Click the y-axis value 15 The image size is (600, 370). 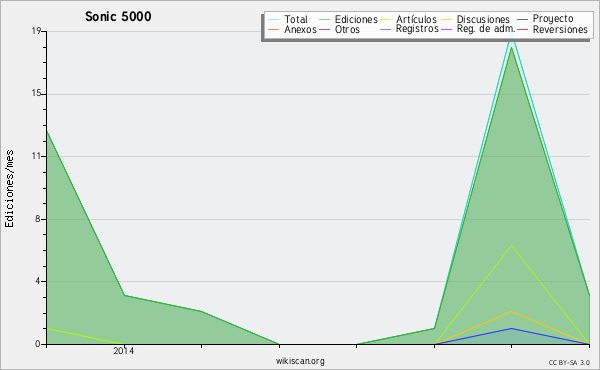(36, 94)
